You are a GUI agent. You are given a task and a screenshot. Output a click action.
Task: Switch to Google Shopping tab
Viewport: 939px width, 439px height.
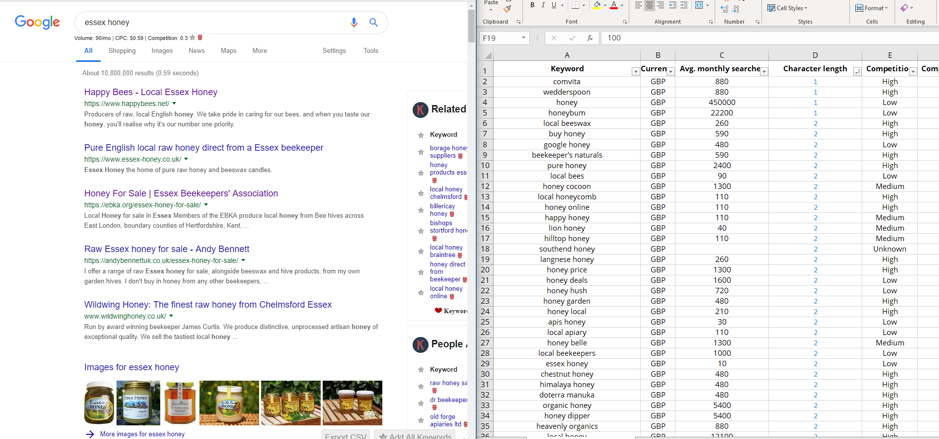(x=122, y=51)
